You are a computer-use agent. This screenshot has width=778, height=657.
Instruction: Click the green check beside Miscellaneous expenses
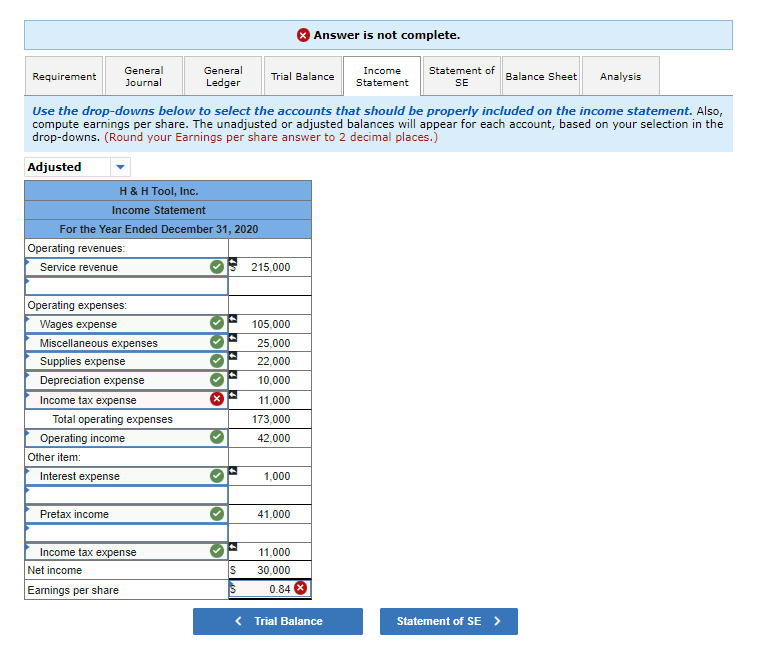pos(217,342)
